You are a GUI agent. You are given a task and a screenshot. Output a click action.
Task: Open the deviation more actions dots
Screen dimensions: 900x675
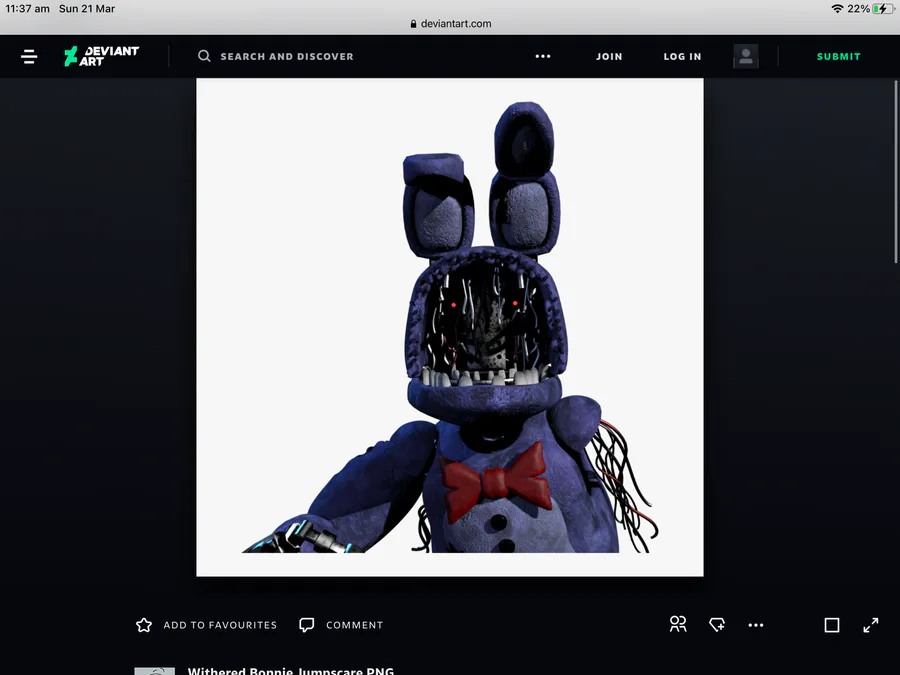[x=756, y=625]
